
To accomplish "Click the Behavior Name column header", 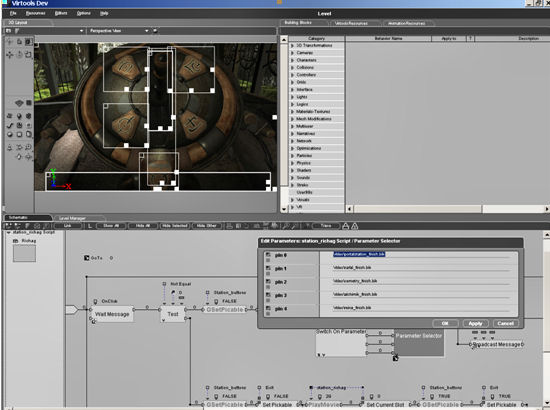I will click(388, 39).
